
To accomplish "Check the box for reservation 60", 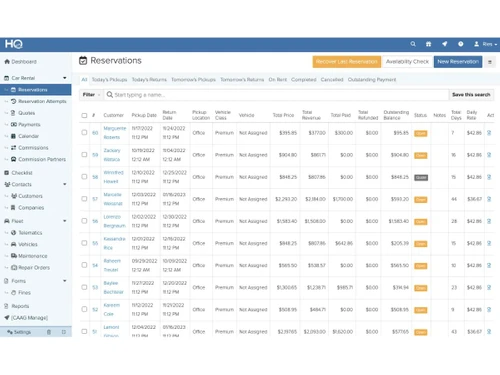I will tap(84, 133).
